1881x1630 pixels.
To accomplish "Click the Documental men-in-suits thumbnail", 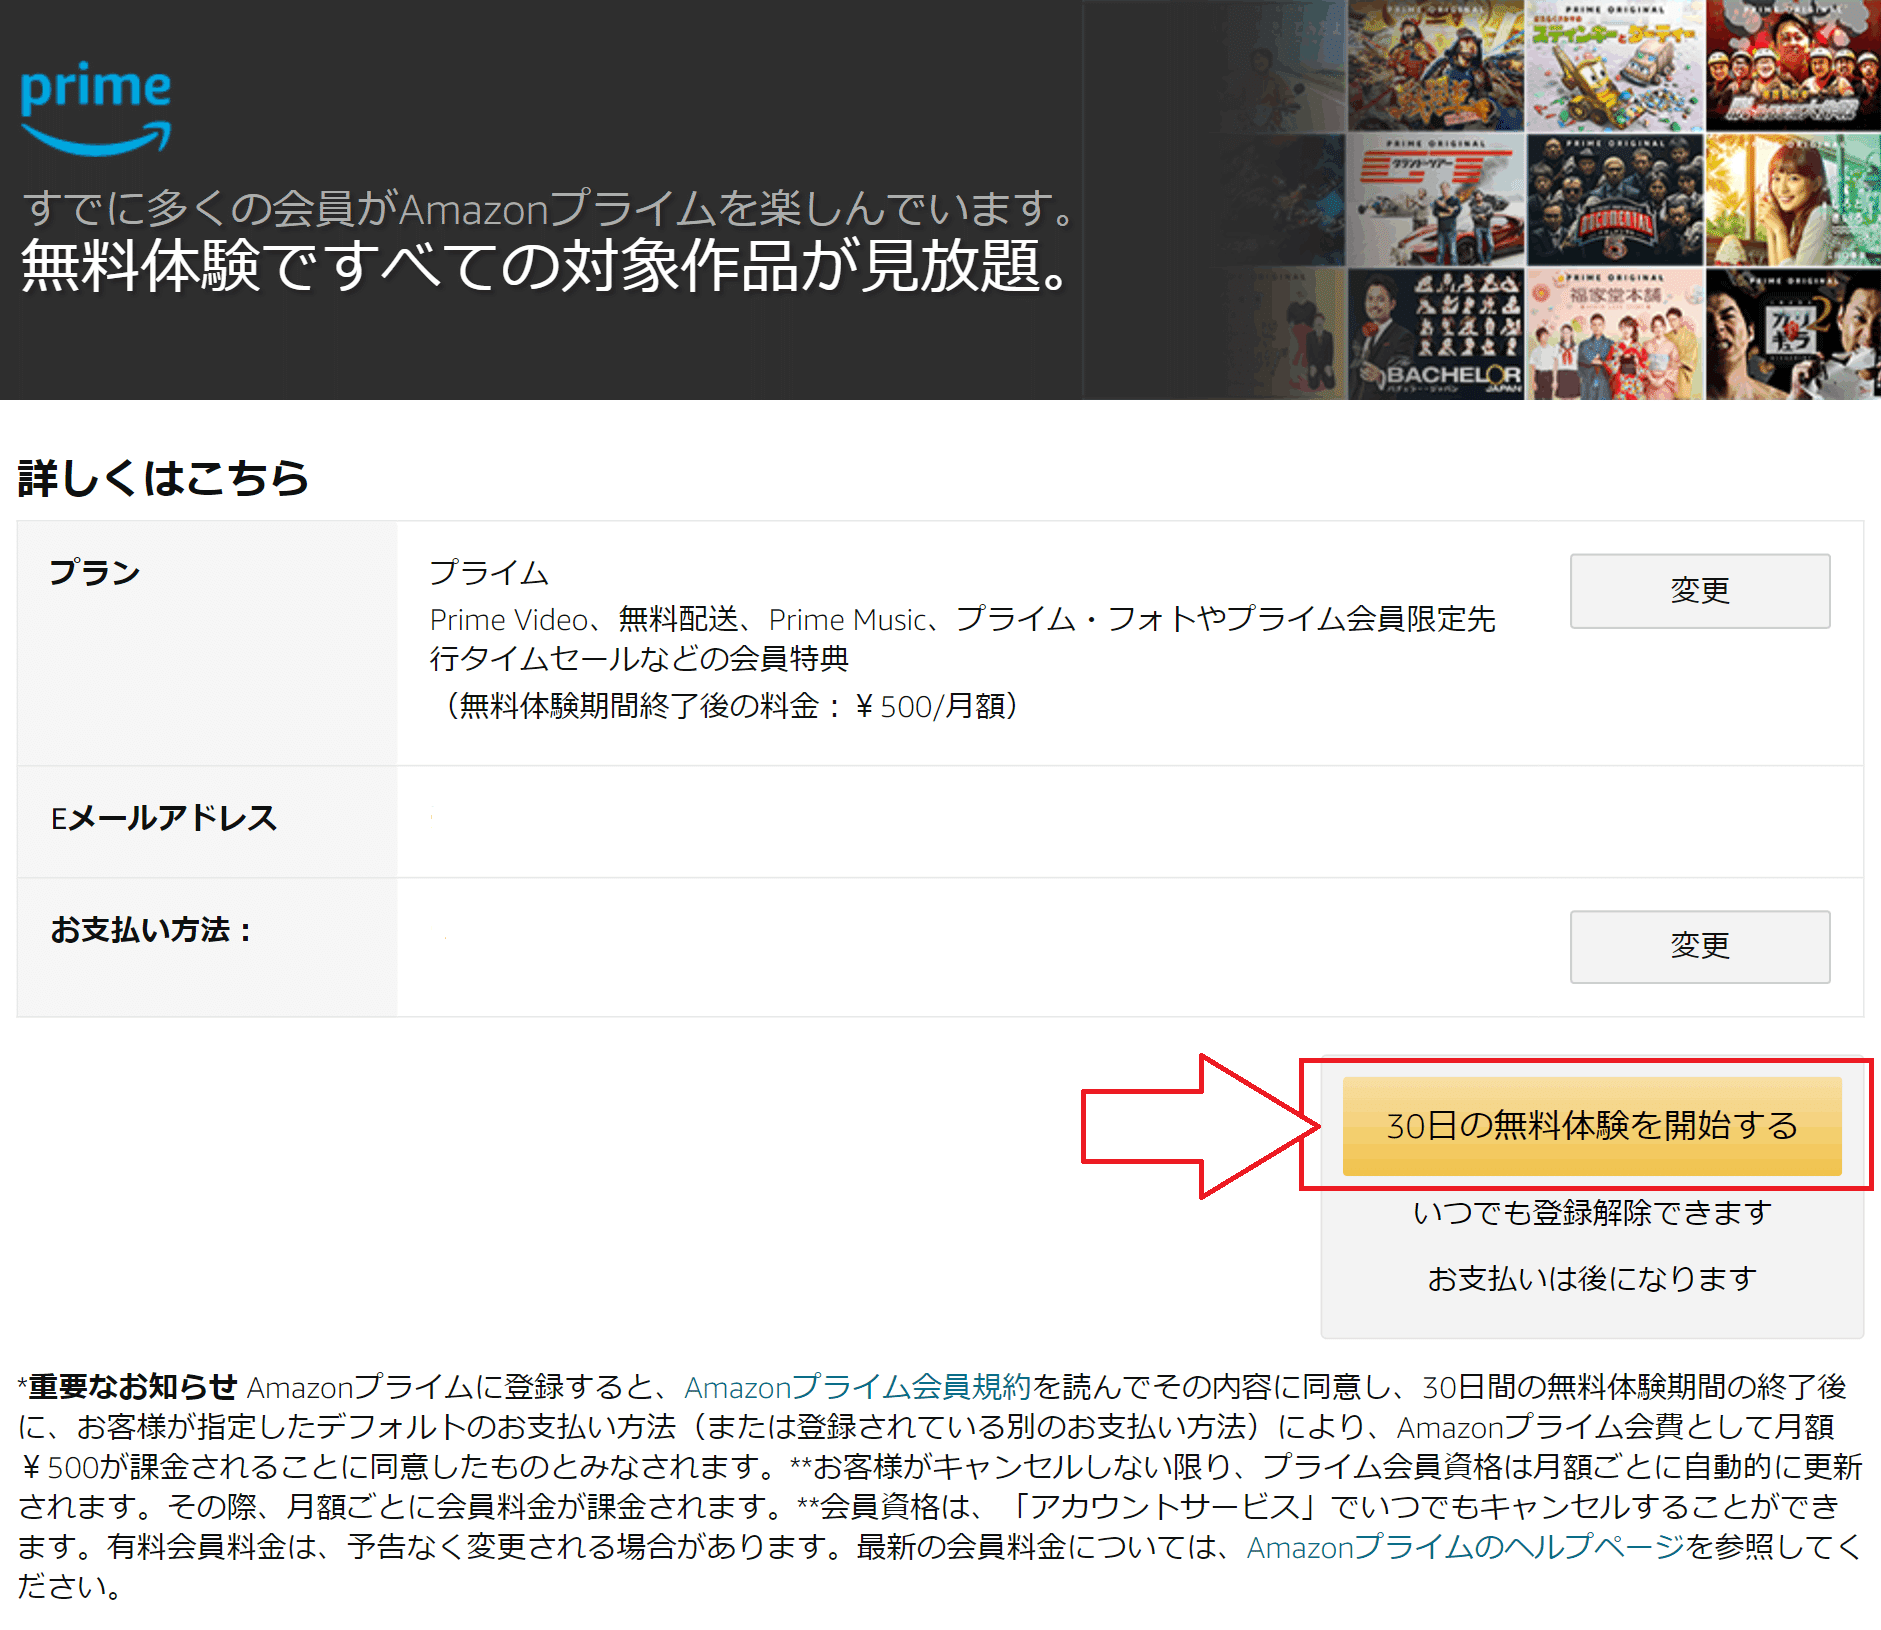I will click(1615, 200).
